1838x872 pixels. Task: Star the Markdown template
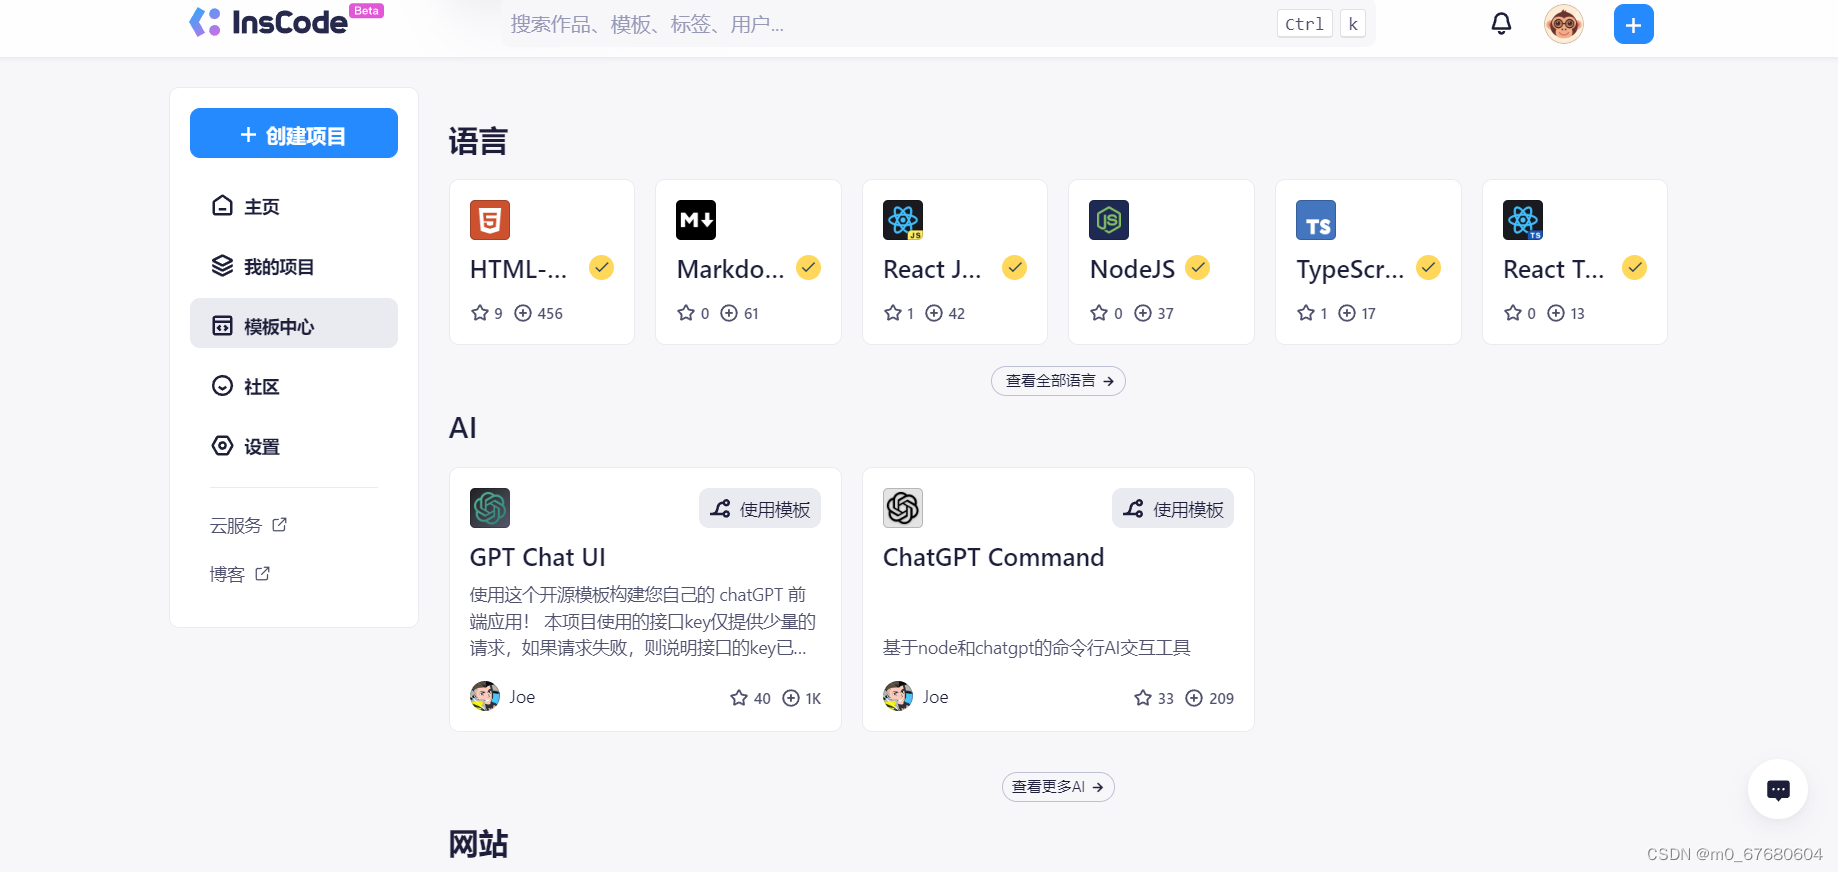pos(686,313)
